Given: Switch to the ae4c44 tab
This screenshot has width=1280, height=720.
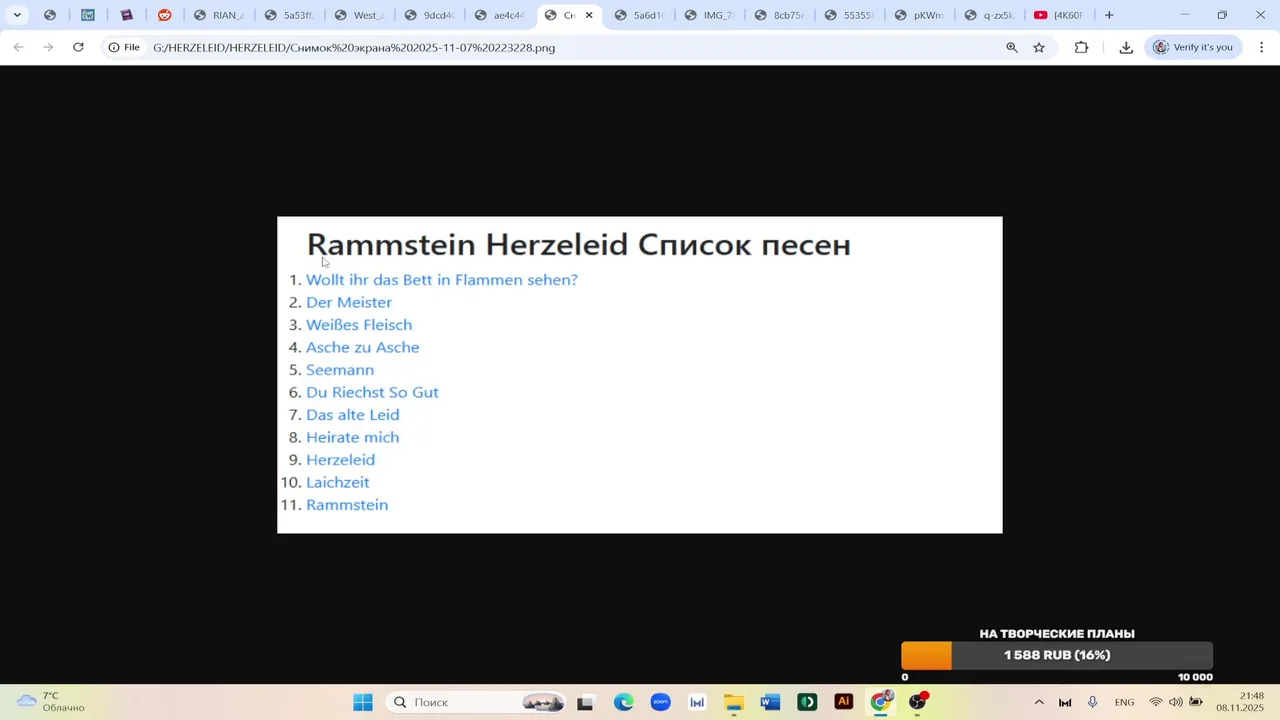Looking at the screenshot, I should [499, 15].
